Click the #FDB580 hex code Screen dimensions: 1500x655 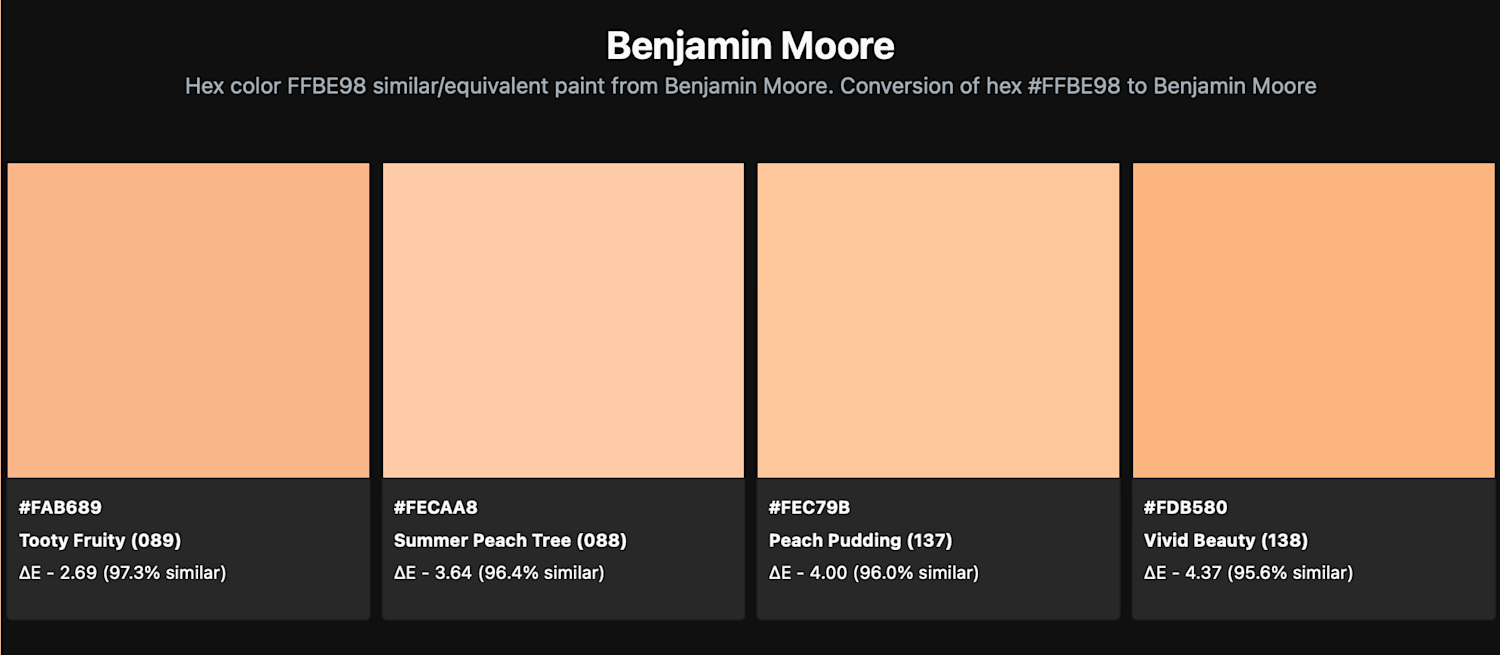click(x=1185, y=507)
